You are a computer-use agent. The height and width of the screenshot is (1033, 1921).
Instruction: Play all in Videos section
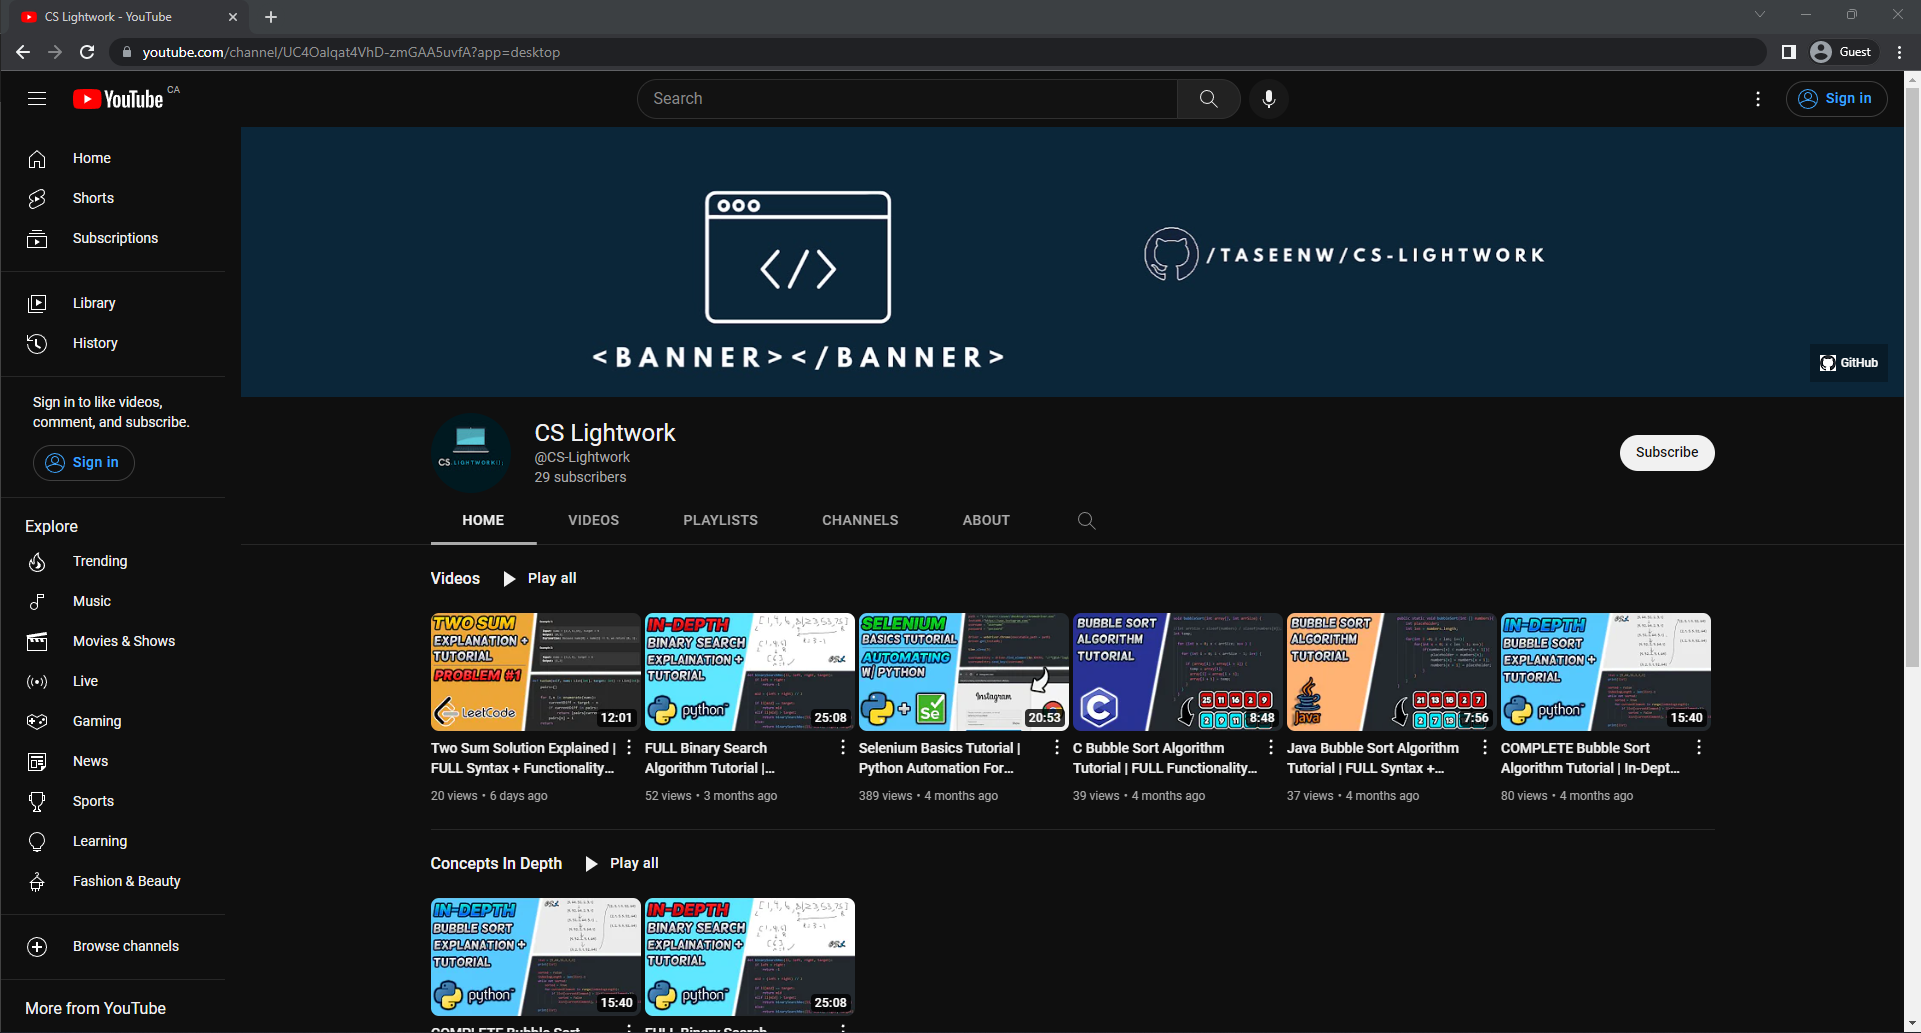[540, 578]
